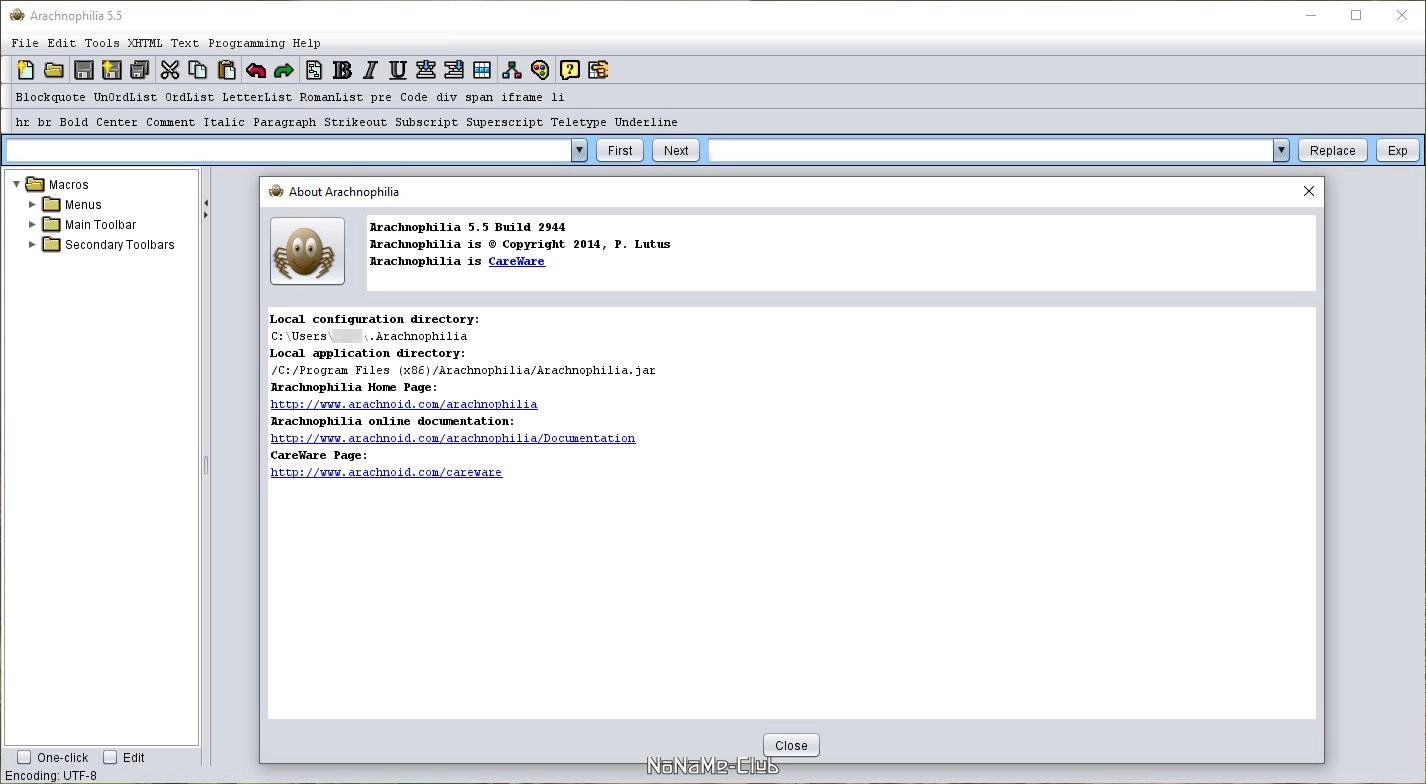Insert Blockquote tag from toolbar
The height and width of the screenshot is (784, 1426).
[x=51, y=97]
